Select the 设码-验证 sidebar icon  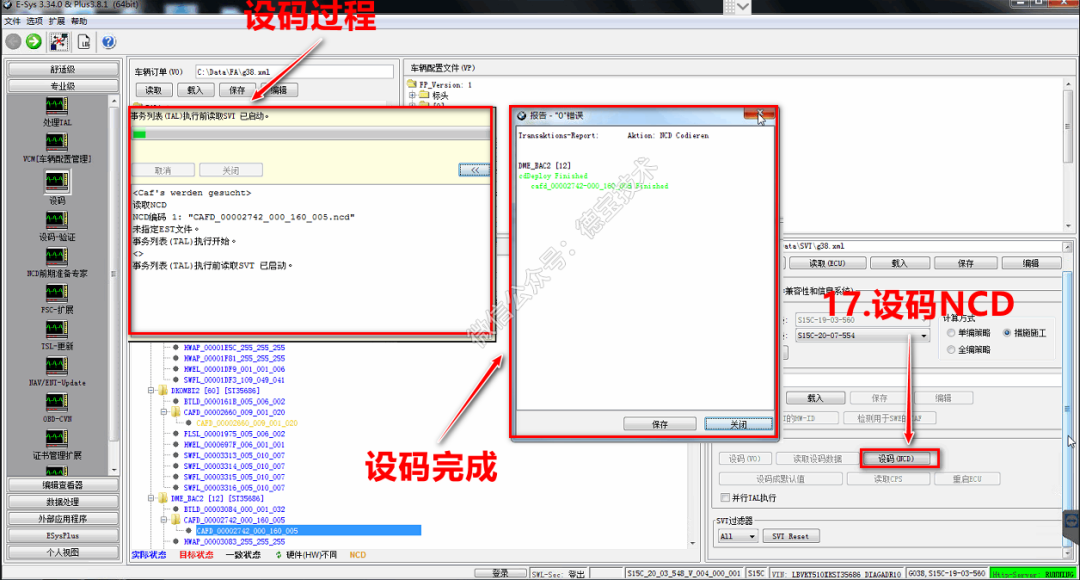(x=56, y=220)
